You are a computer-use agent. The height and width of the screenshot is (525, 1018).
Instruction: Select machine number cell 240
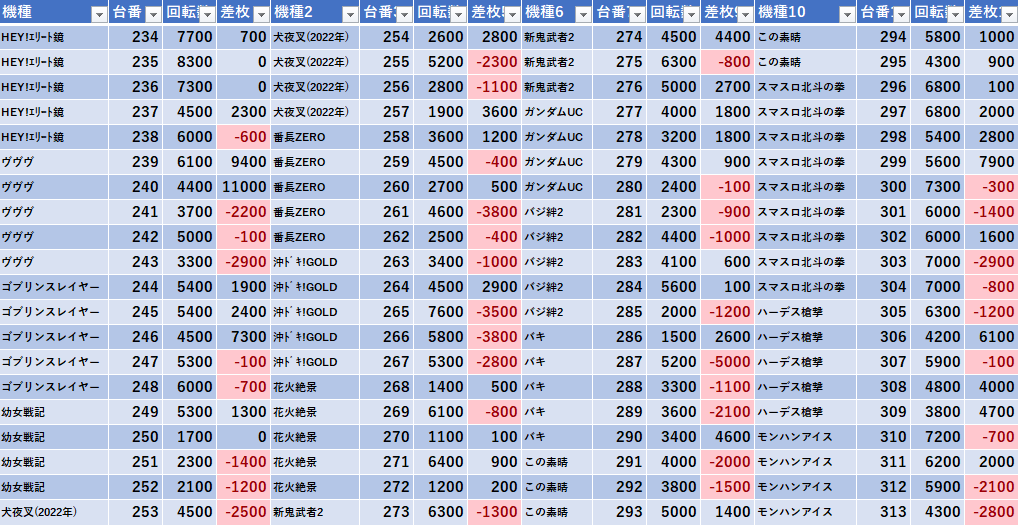pos(135,187)
